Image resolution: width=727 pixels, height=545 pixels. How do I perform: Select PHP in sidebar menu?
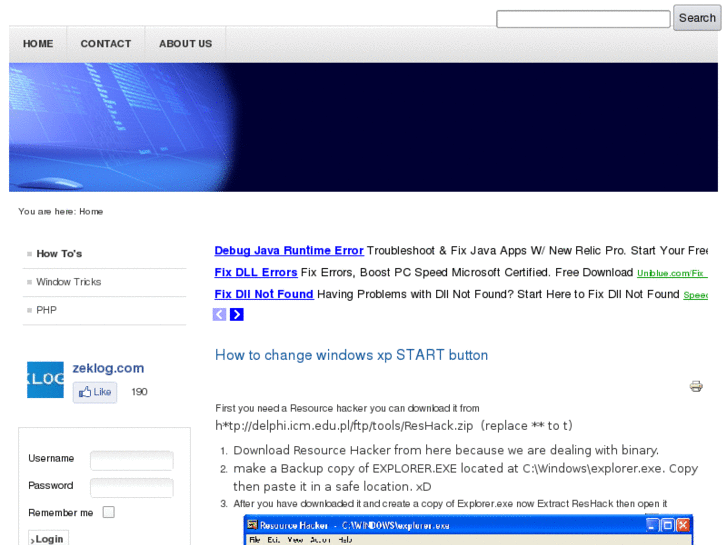46,310
